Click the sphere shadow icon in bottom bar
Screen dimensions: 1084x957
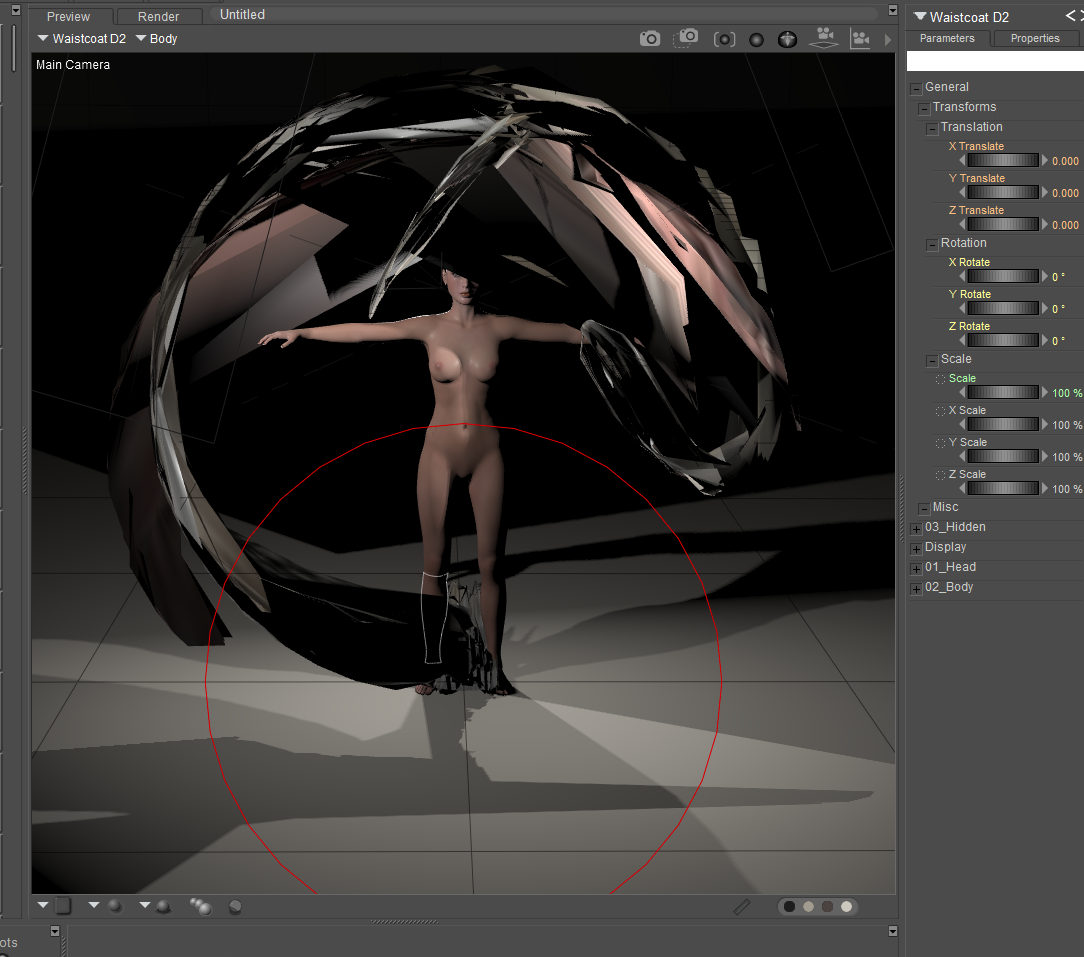[x=235, y=907]
